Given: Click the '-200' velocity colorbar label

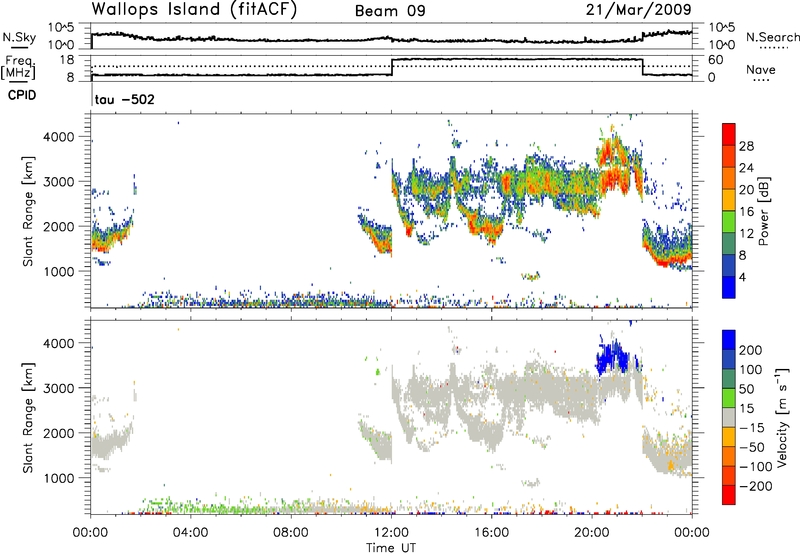Looking at the screenshot, I should pos(756,486).
